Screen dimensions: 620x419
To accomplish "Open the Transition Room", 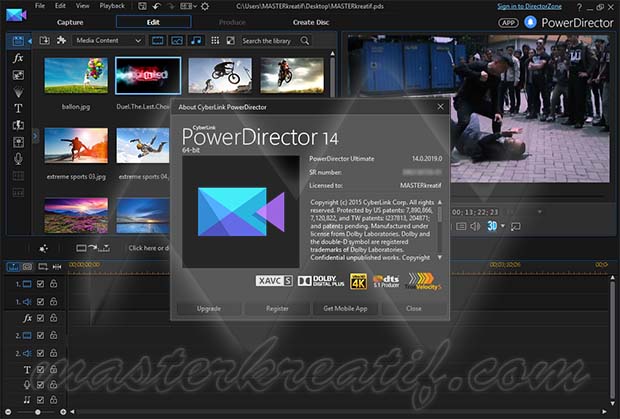I will 18,125.
